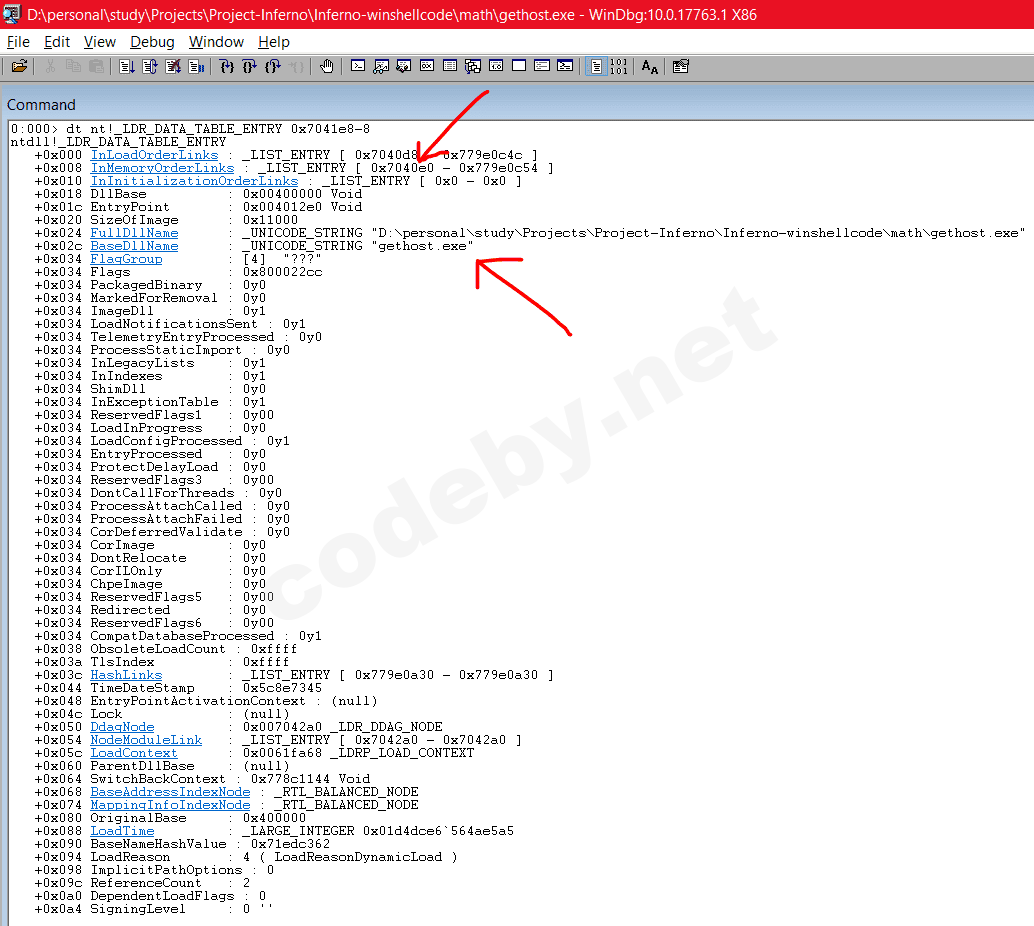This screenshot has height=926, width=1034.
Task: Open the Watch window toolbar icon
Action: (380, 66)
